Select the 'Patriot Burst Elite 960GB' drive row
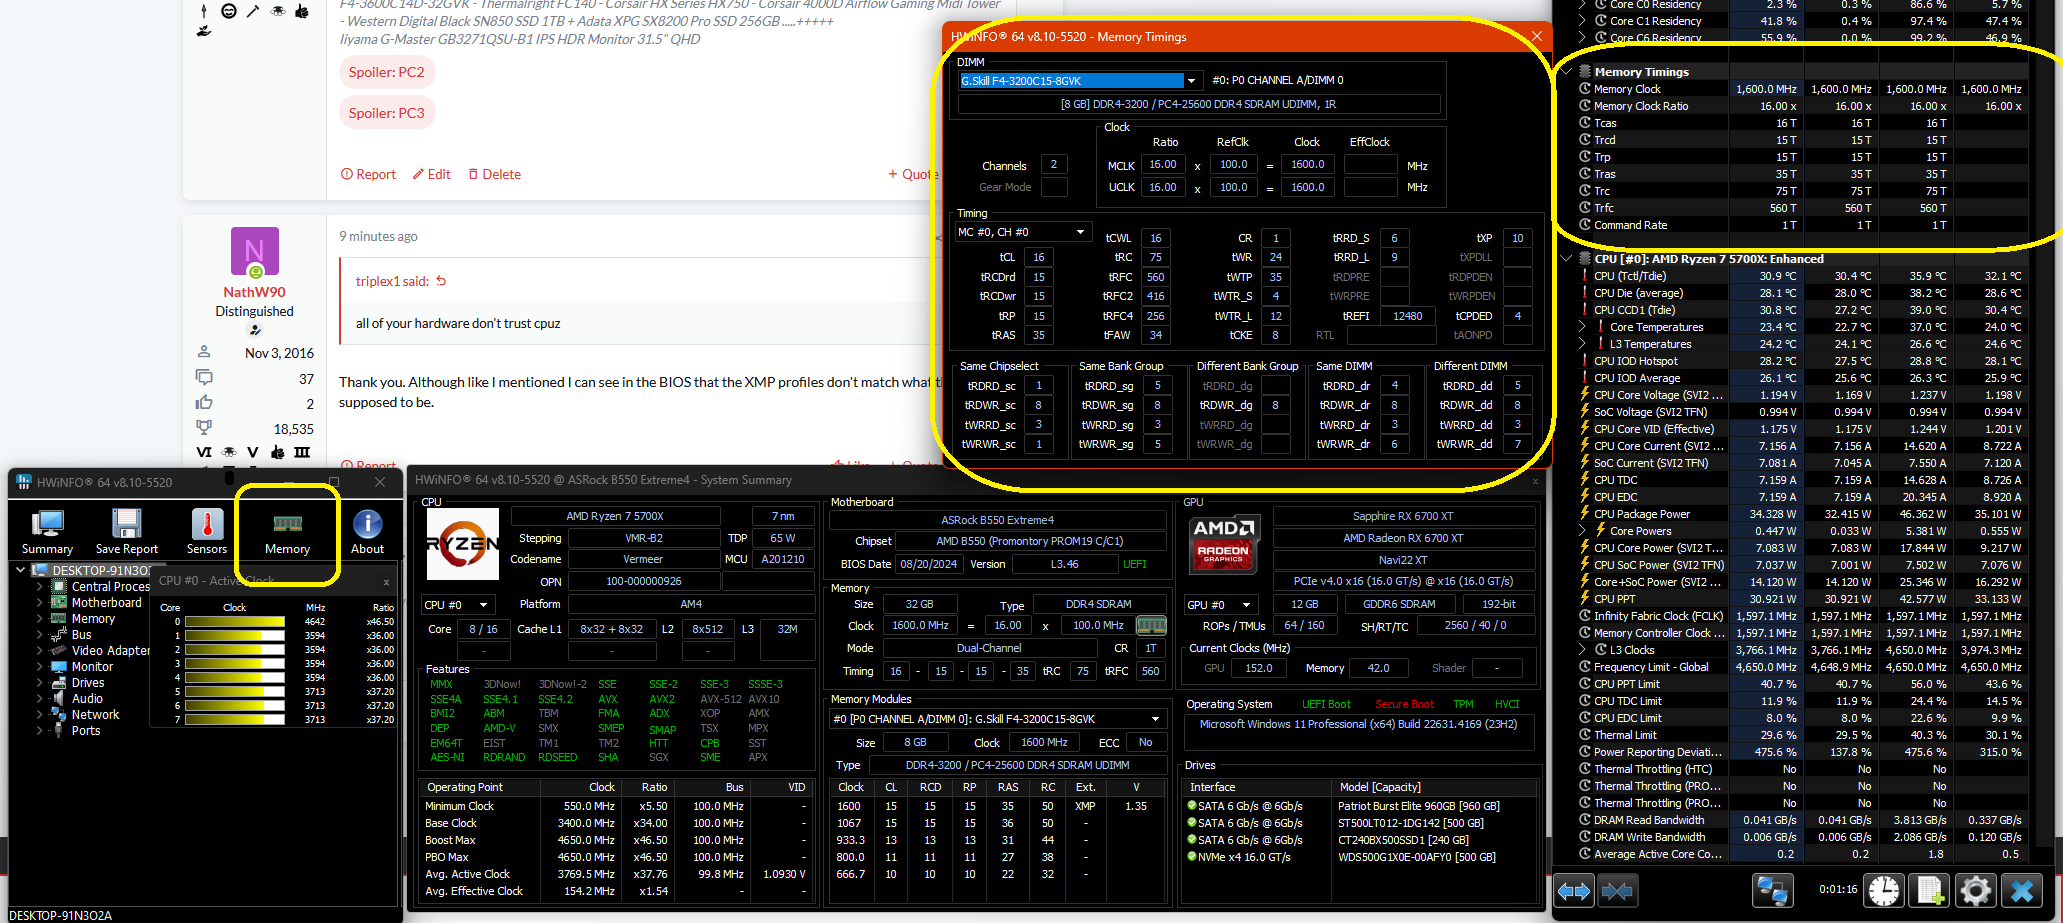The image size is (2063, 923). coord(1358,806)
